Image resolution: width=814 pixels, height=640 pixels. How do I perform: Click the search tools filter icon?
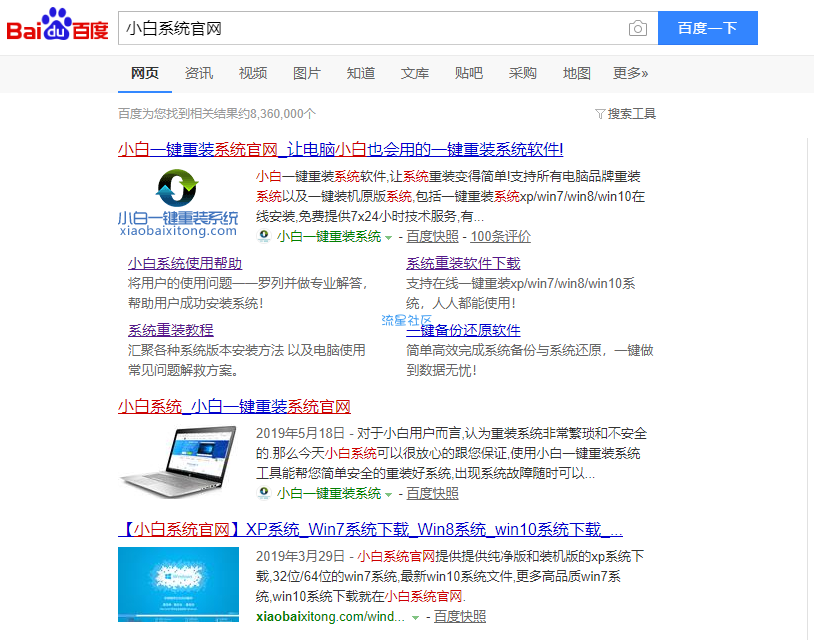click(600, 114)
